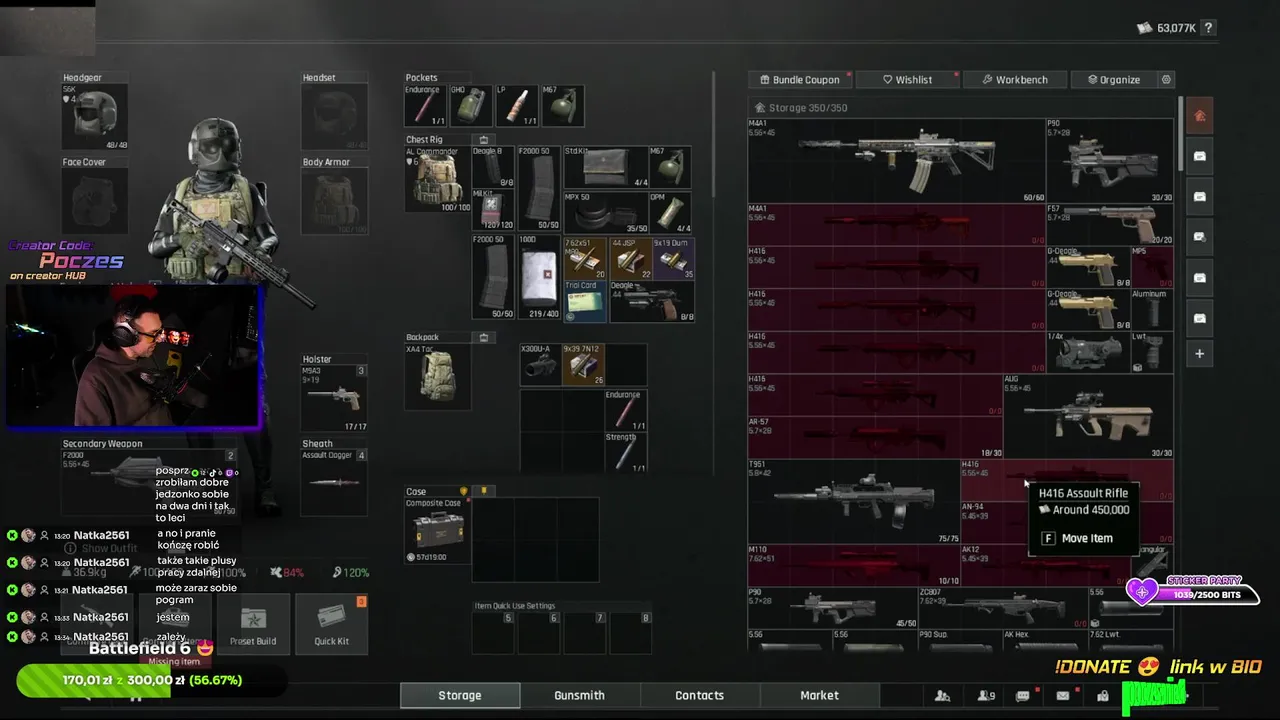Switch to the Market tab
Image resolution: width=1280 pixels, height=720 pixels.
820,695
